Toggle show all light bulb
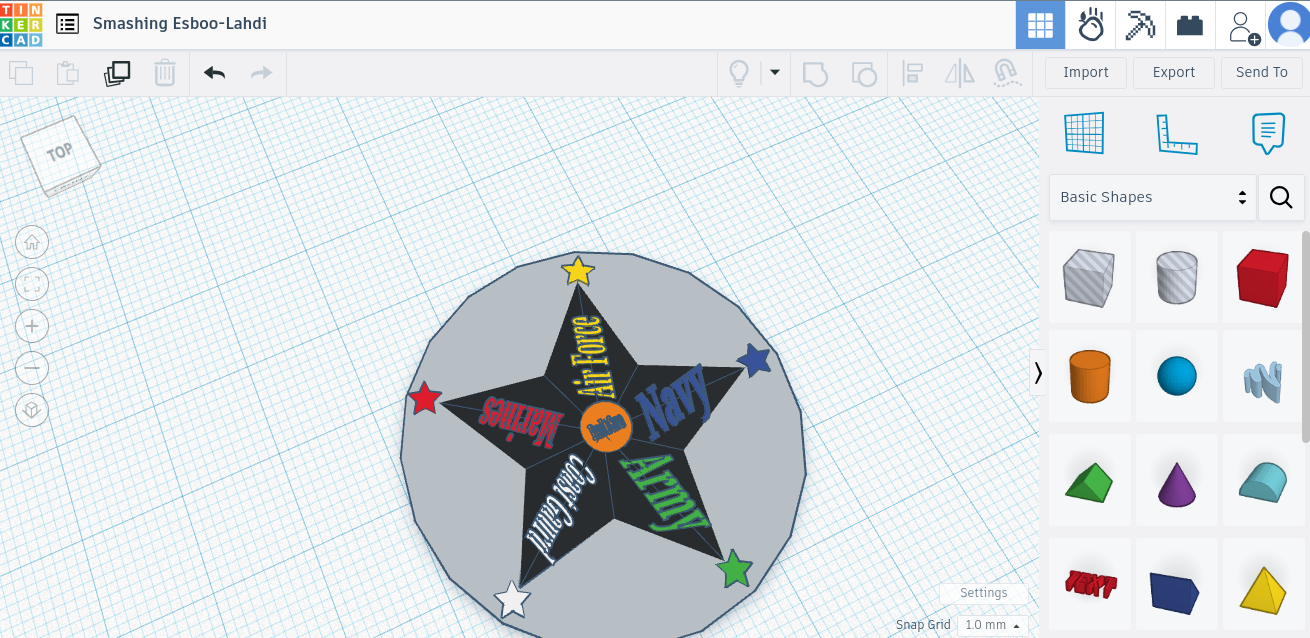 tap(738, 73)
